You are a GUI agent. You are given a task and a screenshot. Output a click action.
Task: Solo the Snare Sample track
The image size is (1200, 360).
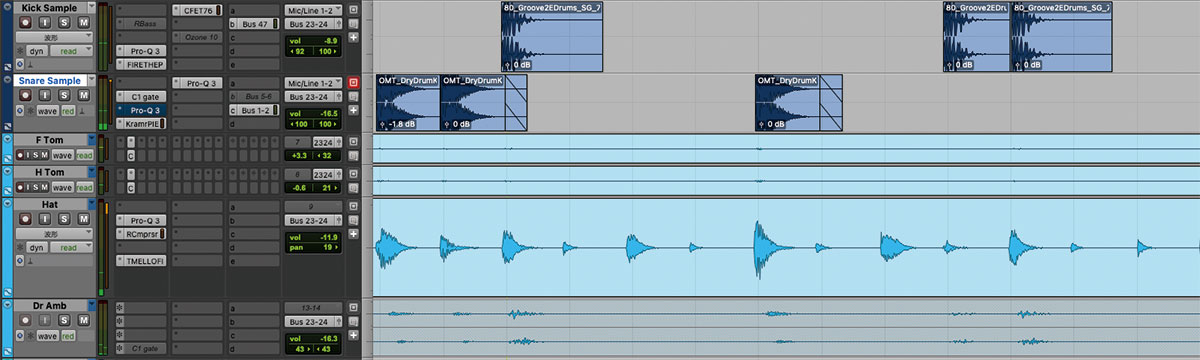tap(64, 95)
